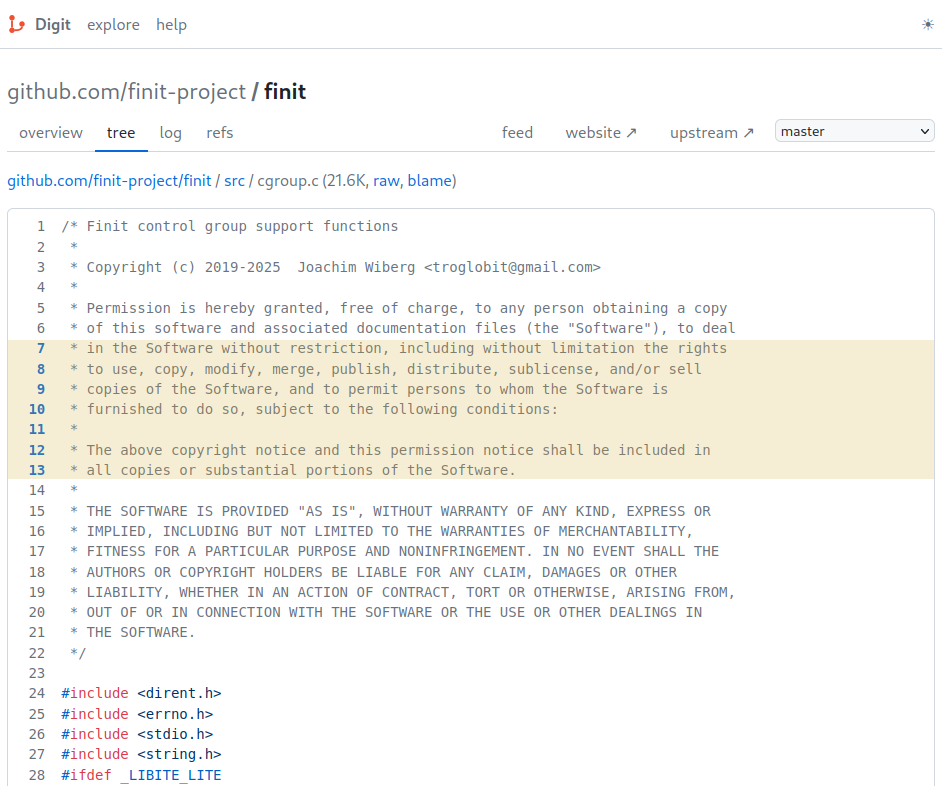
Task: Click line number 3
Action: (x=41, y=267)
